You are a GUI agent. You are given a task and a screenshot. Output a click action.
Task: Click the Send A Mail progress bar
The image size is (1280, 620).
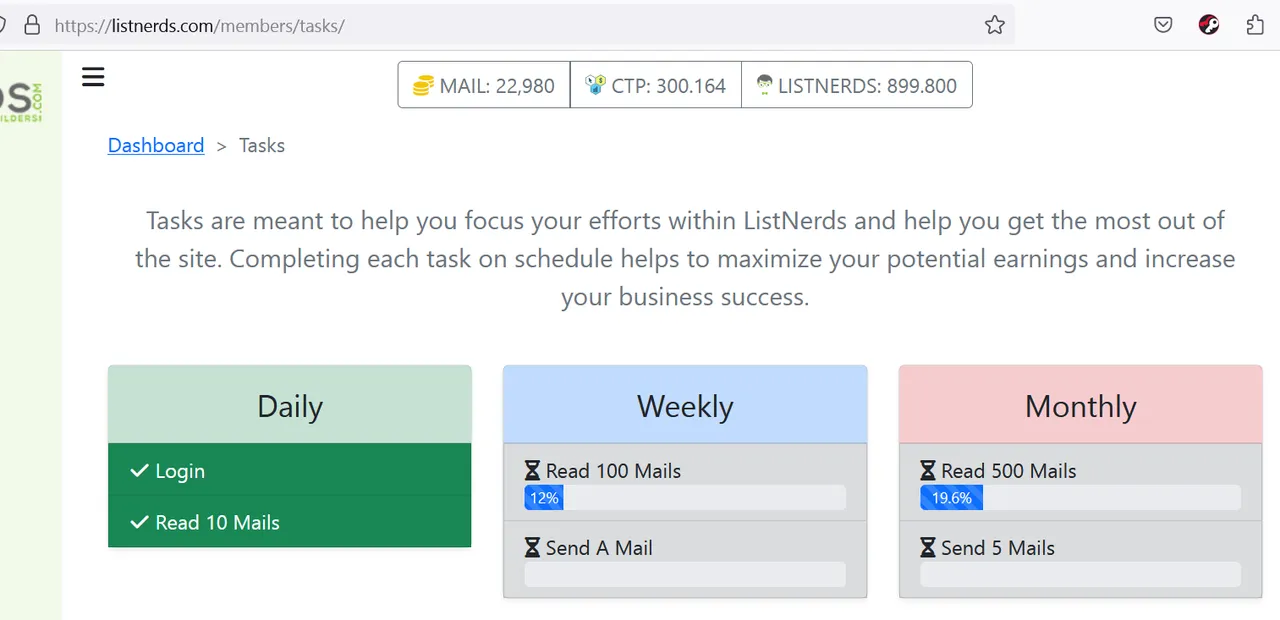pyautogui.click(x=685, y=574)
